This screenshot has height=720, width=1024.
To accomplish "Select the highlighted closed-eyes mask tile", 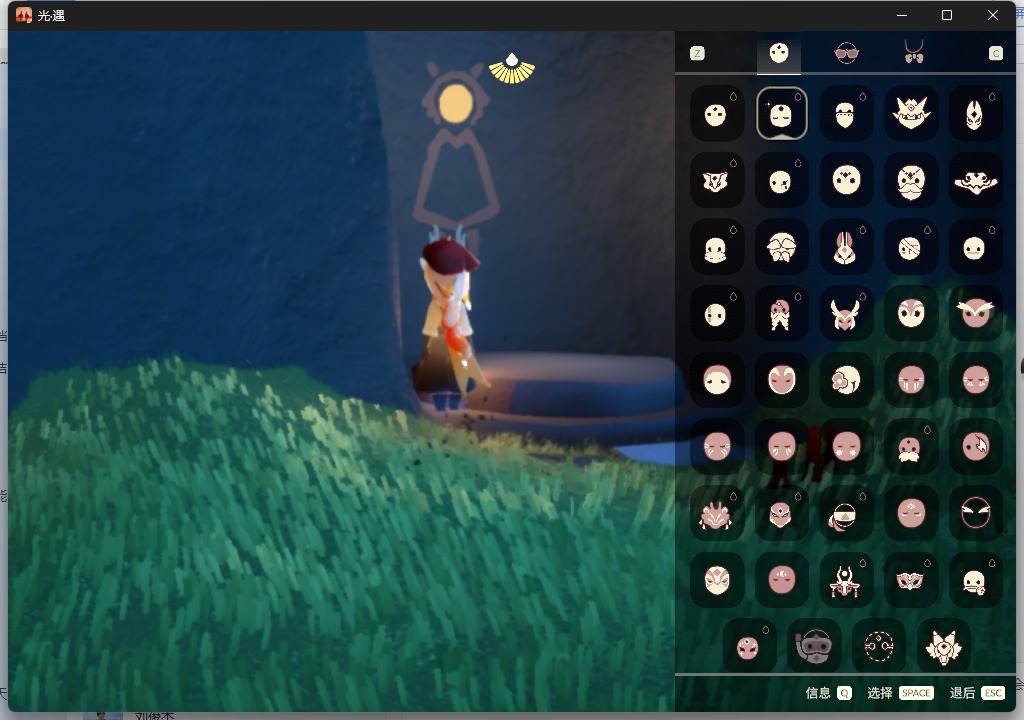I will click(x=781, y=114).
